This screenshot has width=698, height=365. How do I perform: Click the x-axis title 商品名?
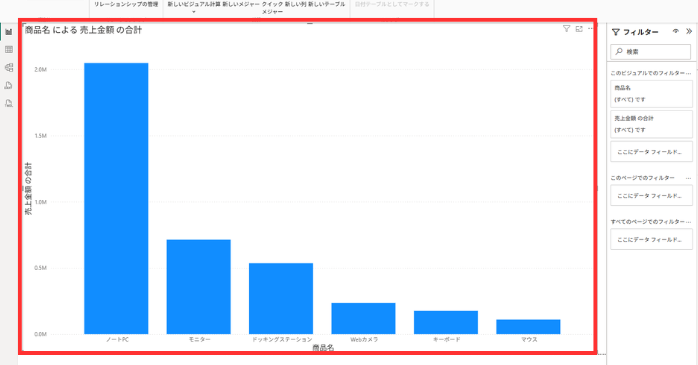tap(323, 347)
